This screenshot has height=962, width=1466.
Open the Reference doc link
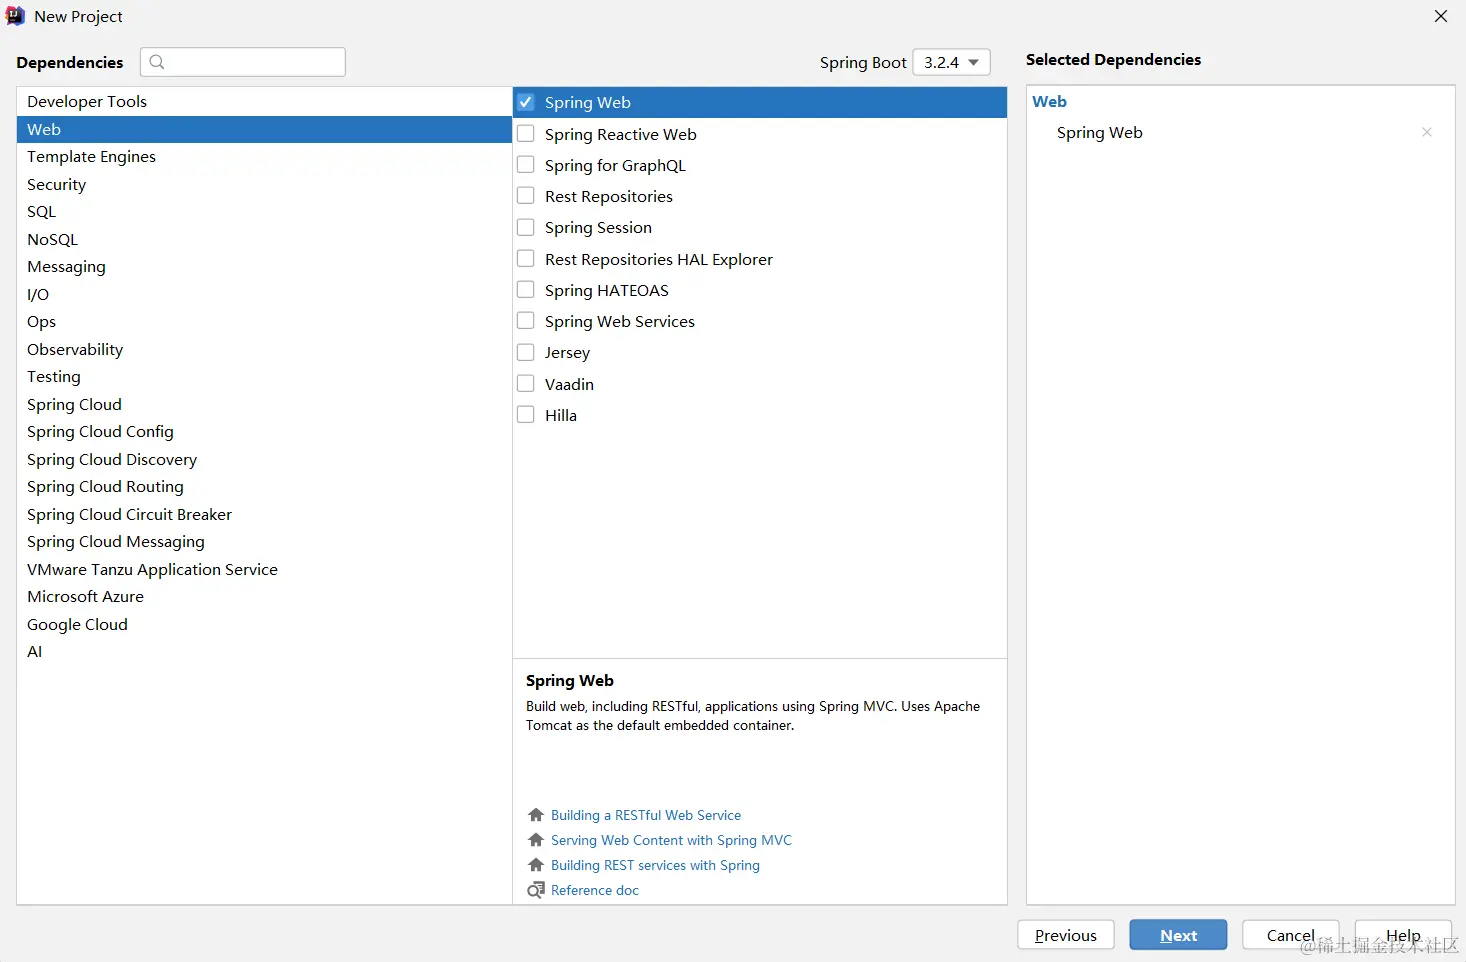click(x=595, y=890)
